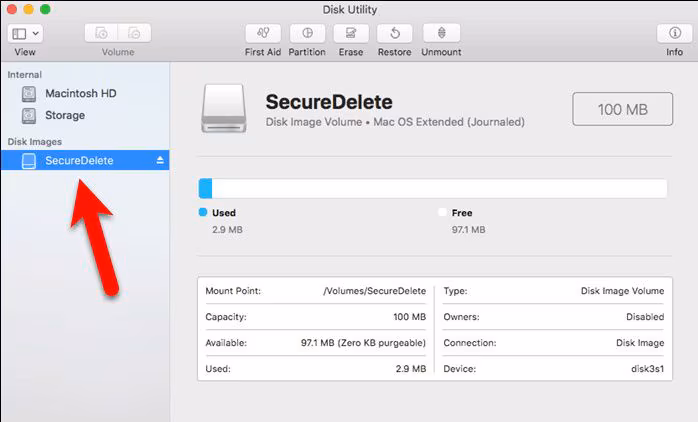Click the 100 MB capacity button
This screenshot has width=698, height=422.
623,109
